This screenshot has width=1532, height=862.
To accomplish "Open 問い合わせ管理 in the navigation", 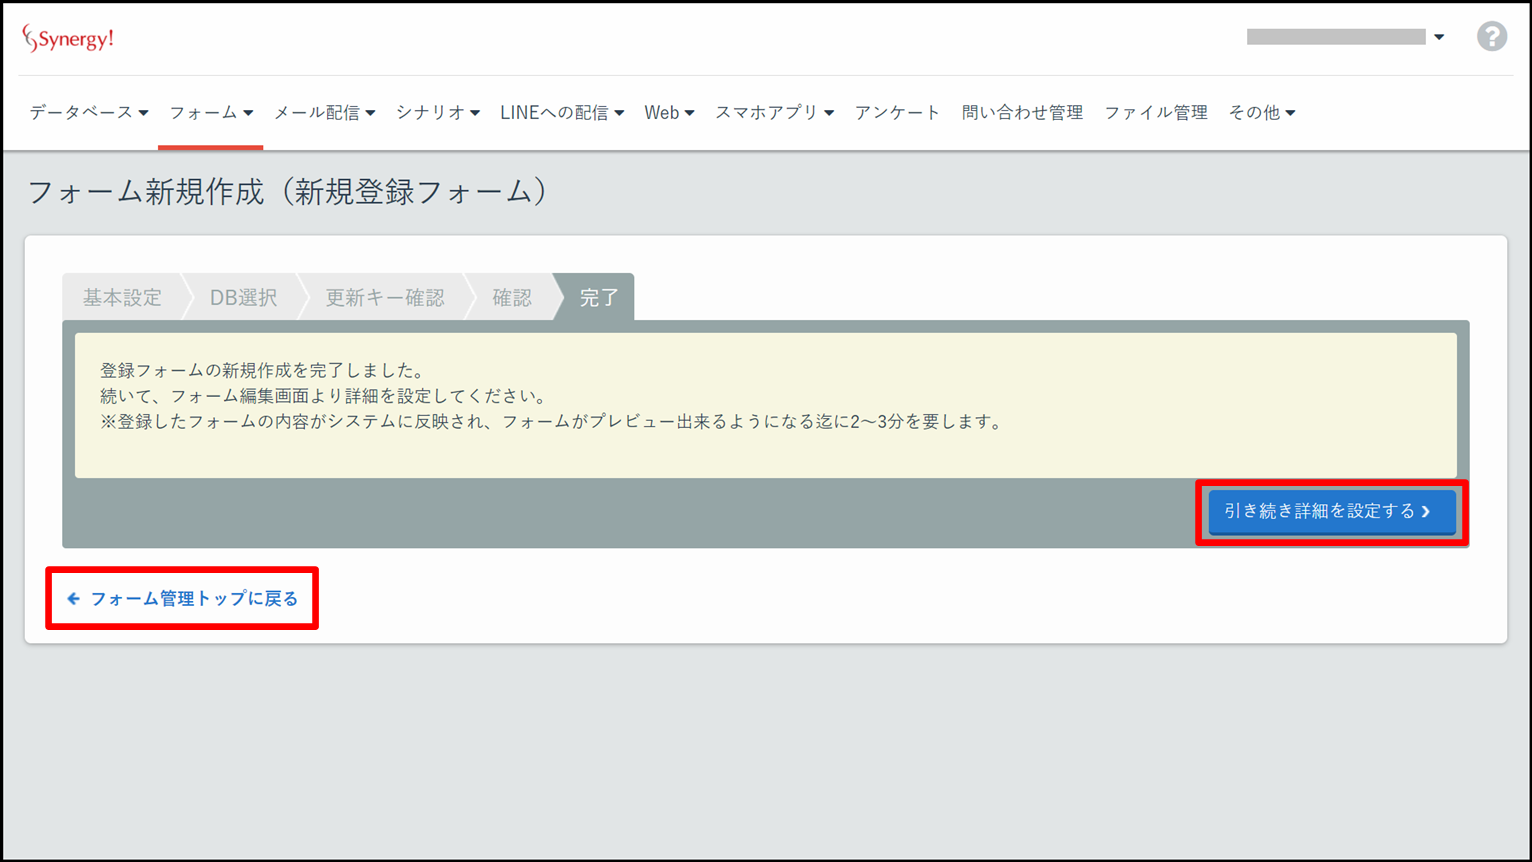I will click(x=1022, y=113).
